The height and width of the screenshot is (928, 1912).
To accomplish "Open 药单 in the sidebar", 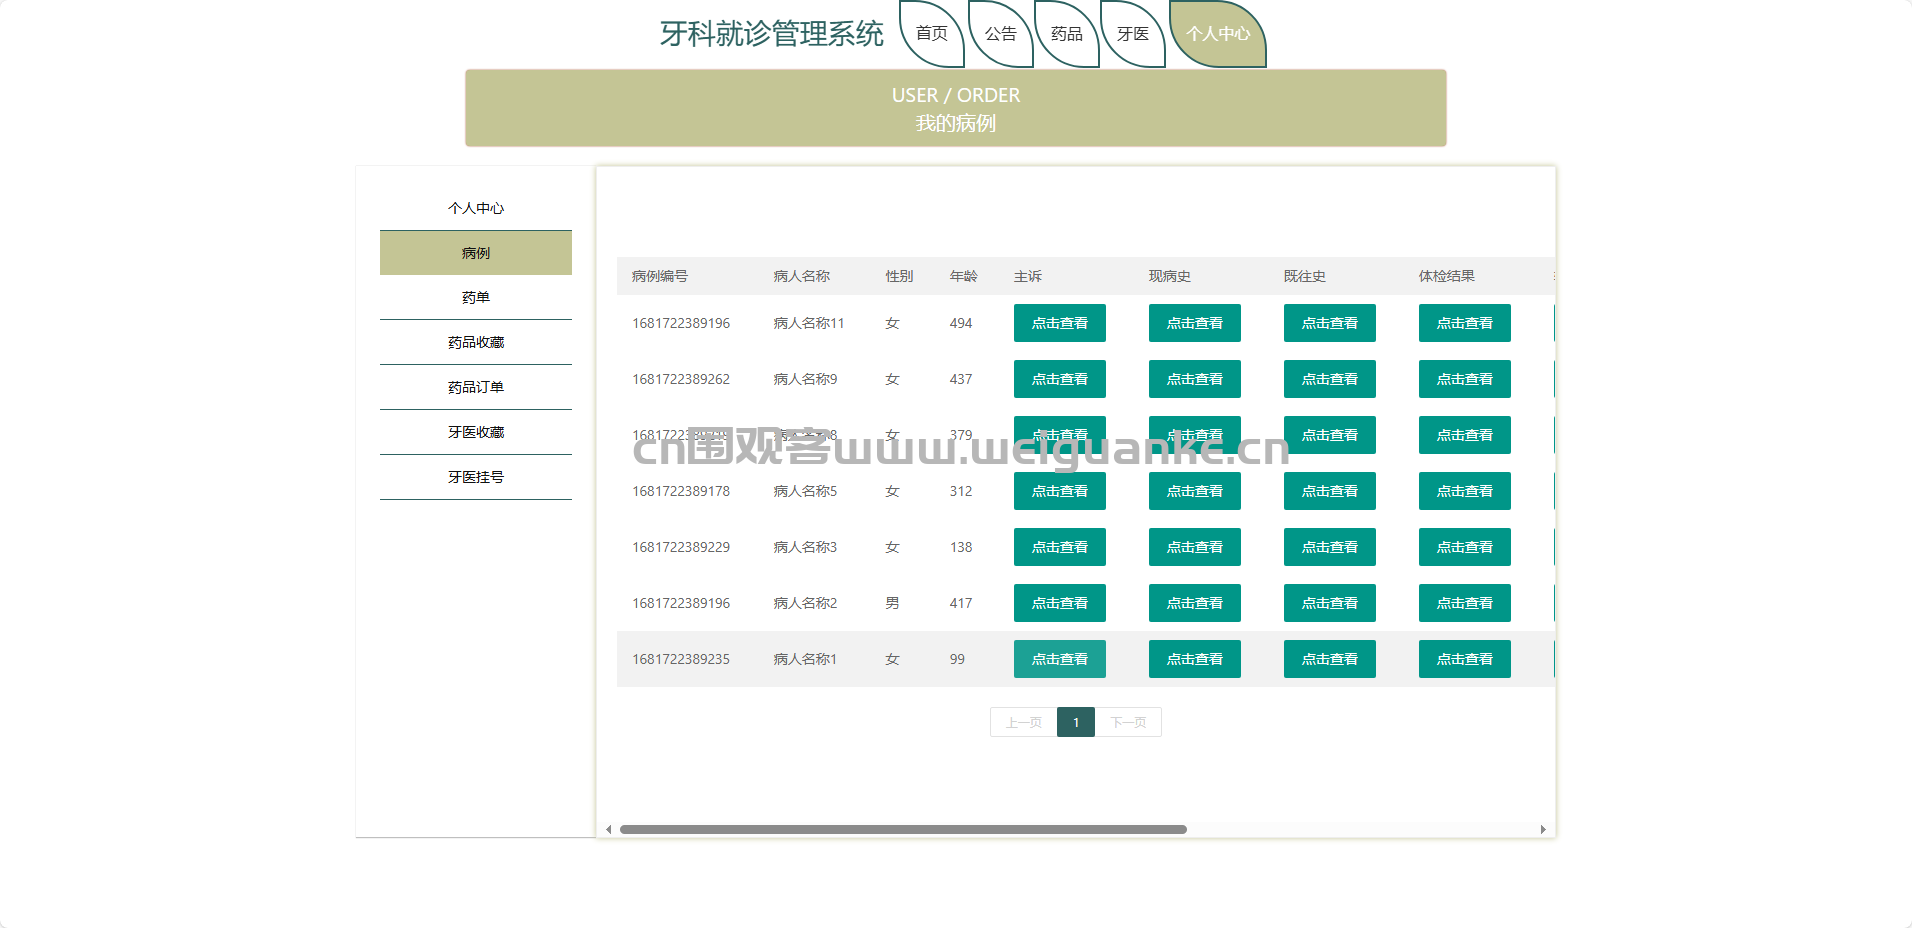I will pyautogui.click(x=476, y=297).
